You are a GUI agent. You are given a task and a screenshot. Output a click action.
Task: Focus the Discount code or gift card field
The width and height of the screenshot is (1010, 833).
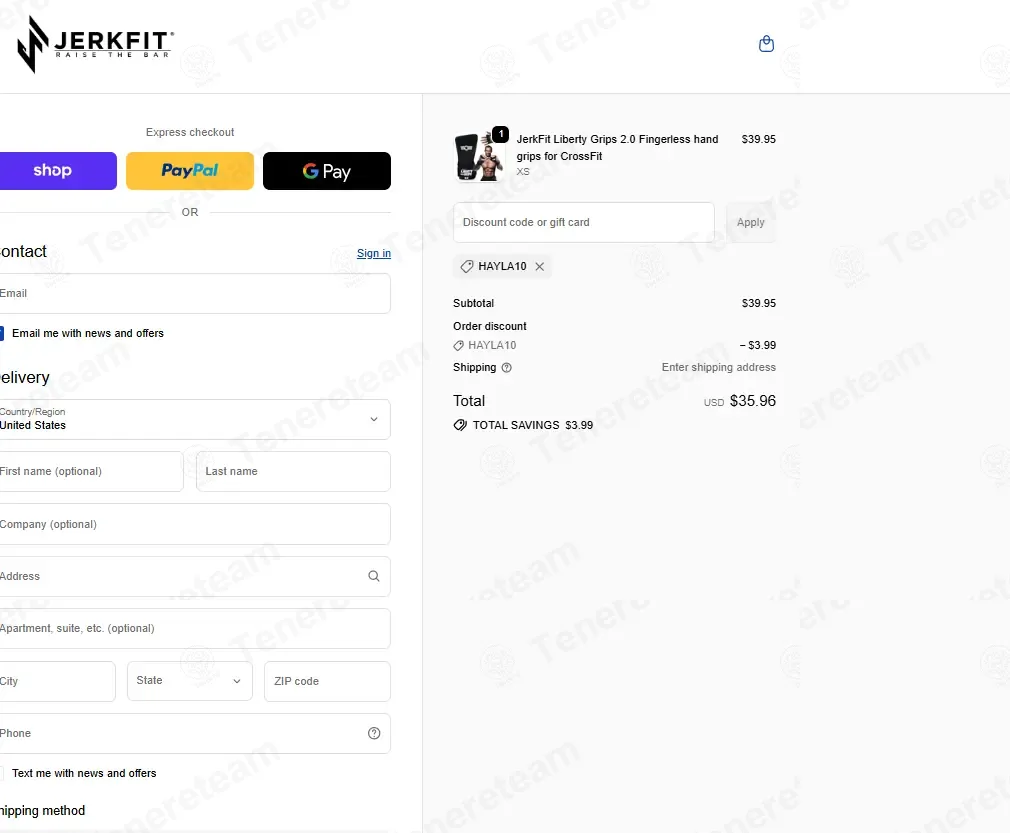584,222
